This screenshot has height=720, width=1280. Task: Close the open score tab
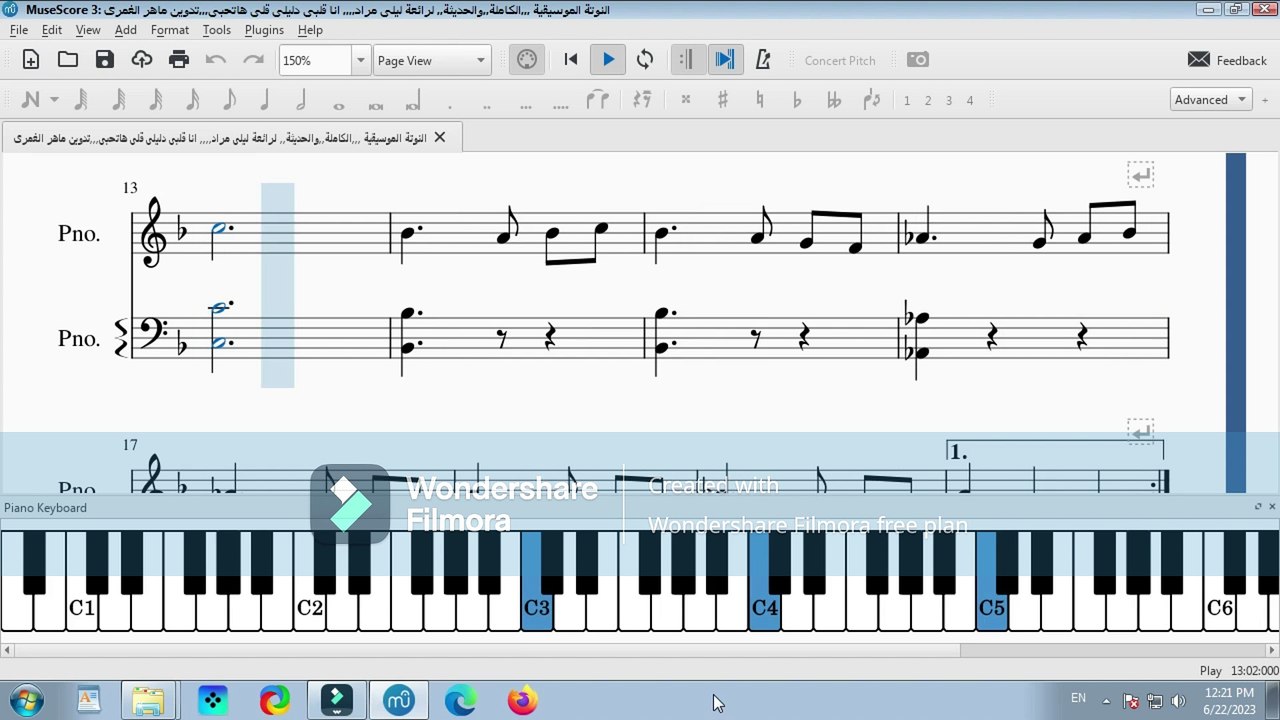click(x=439, y=138)
